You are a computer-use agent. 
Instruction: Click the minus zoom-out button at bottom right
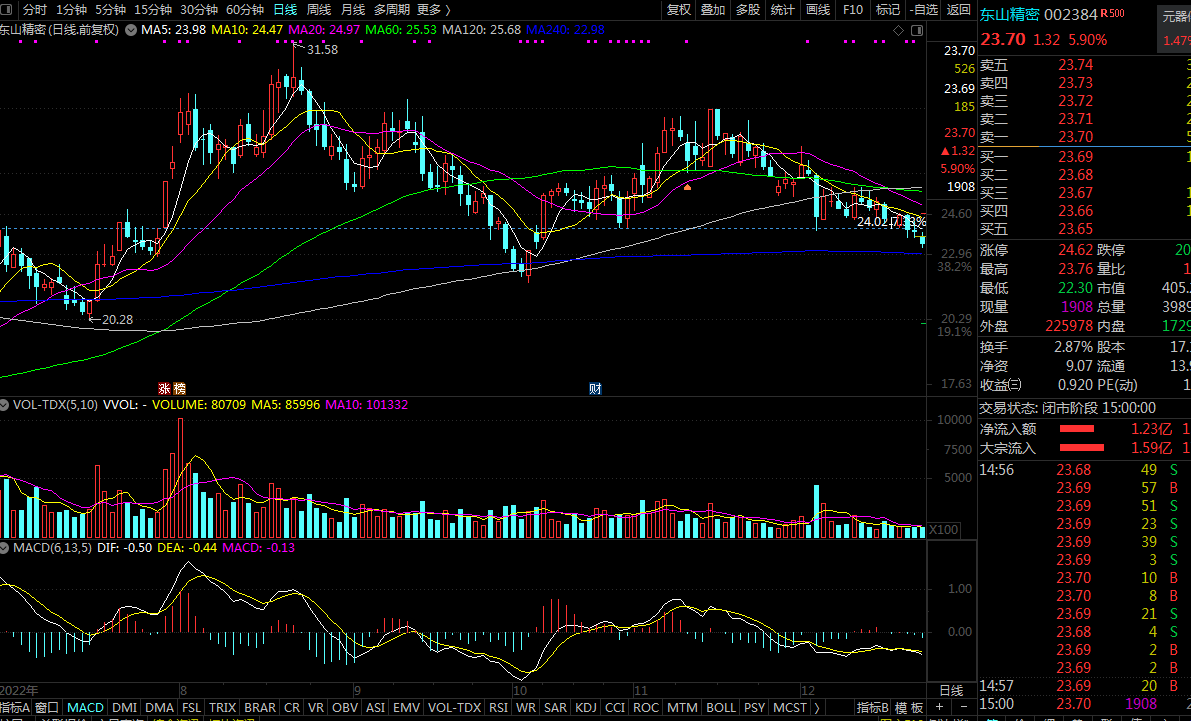[x=962, y=708]
